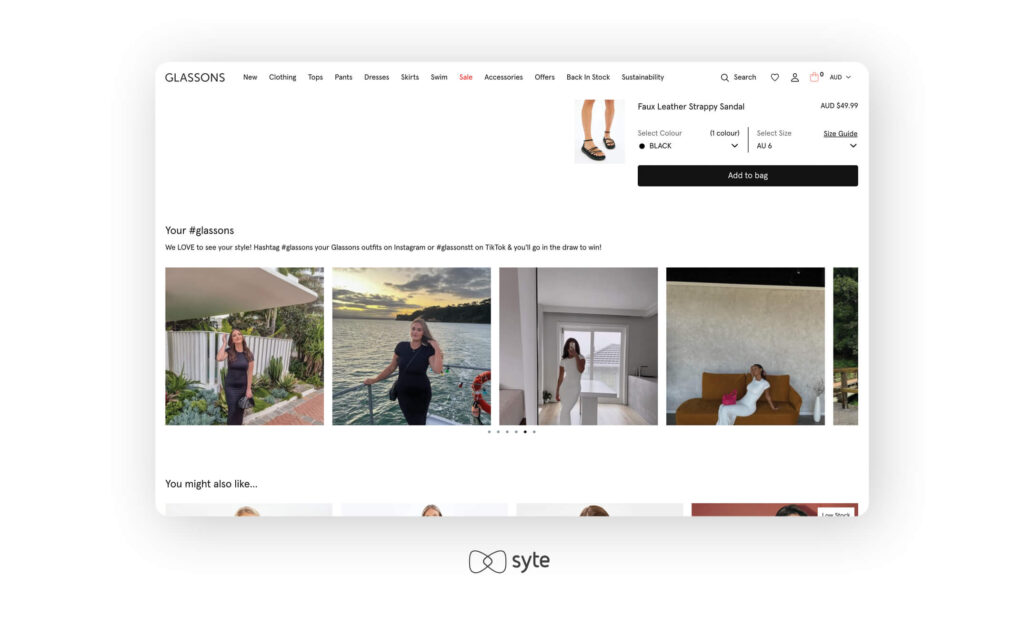
Task: Select the Skirts category
Action: [409, 77]
